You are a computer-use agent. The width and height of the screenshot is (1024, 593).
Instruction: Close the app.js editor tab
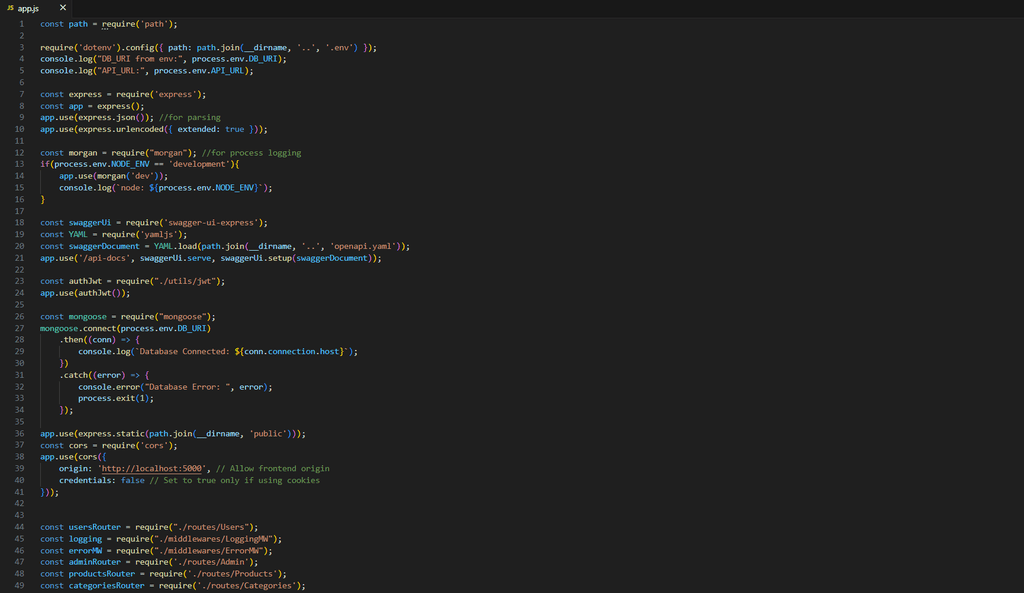(63, 7)
